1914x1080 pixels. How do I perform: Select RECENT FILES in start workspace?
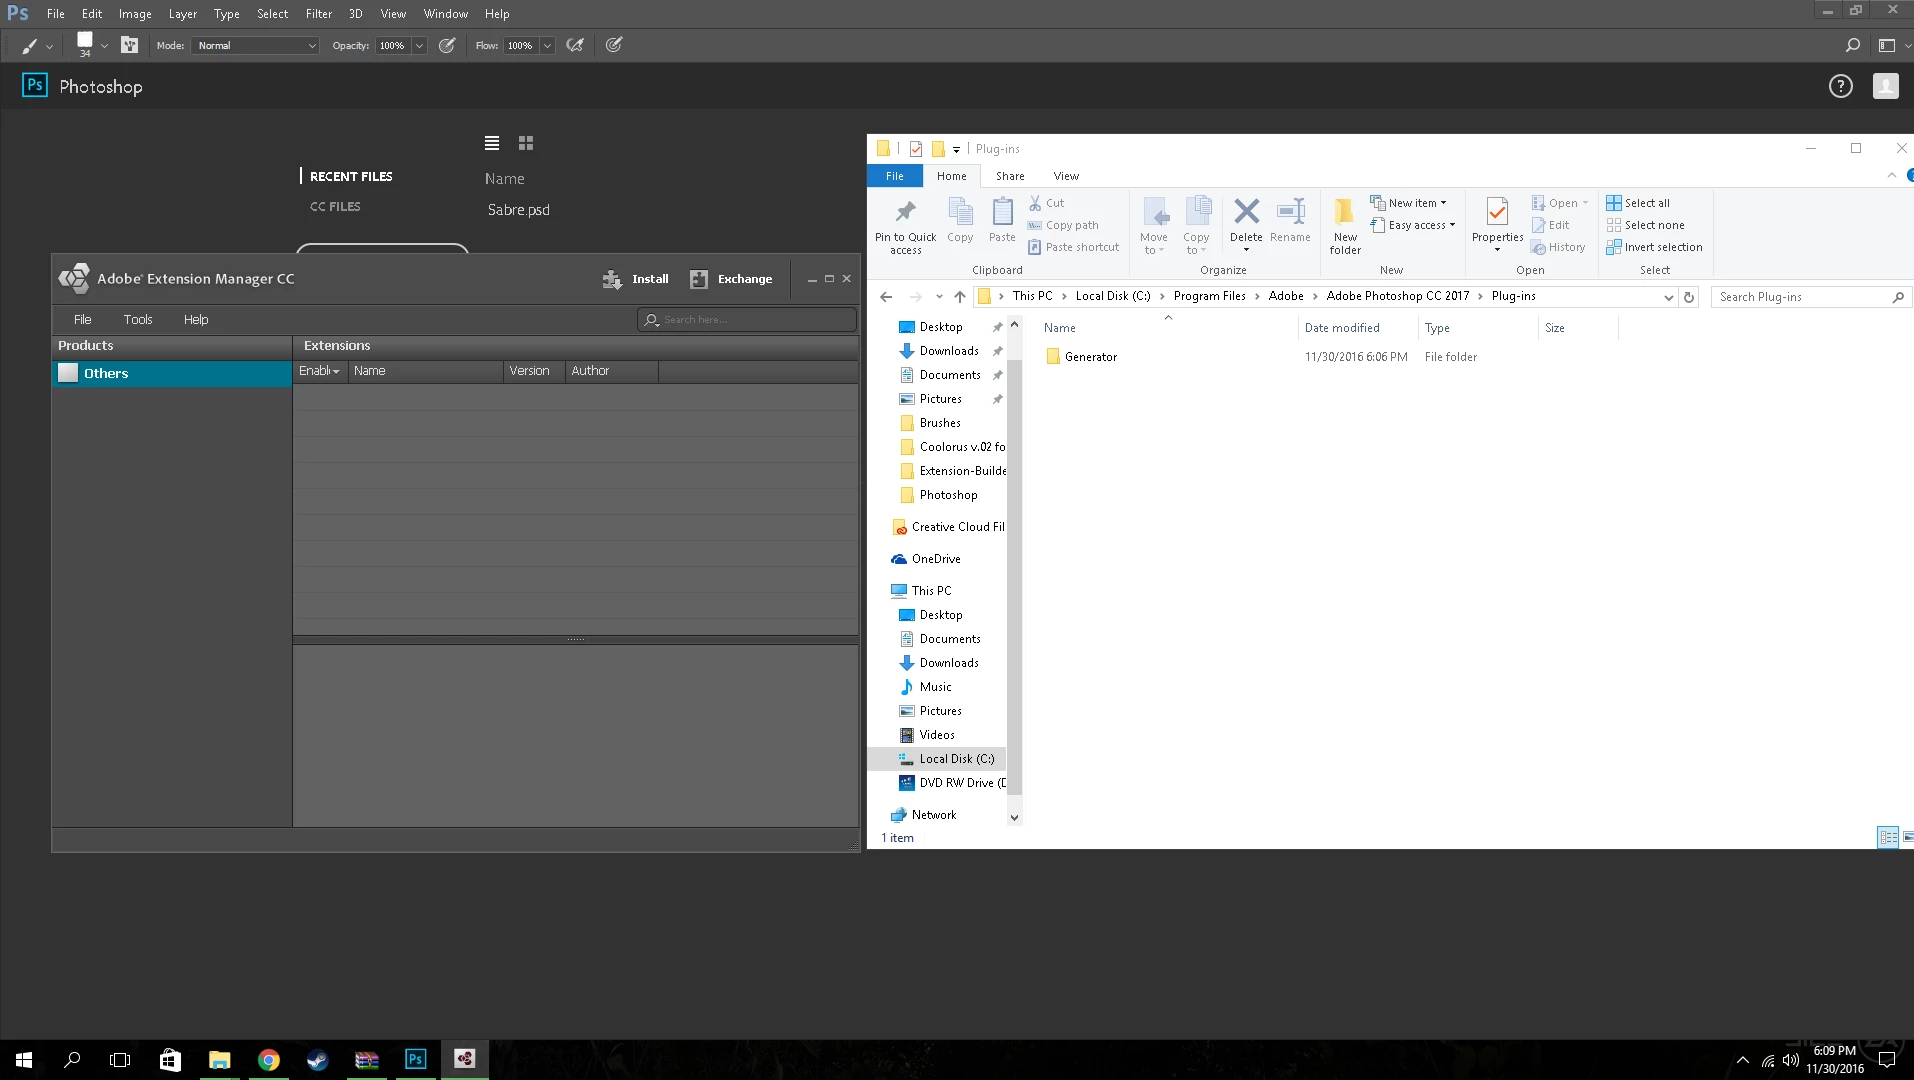[x=351, y=176]
